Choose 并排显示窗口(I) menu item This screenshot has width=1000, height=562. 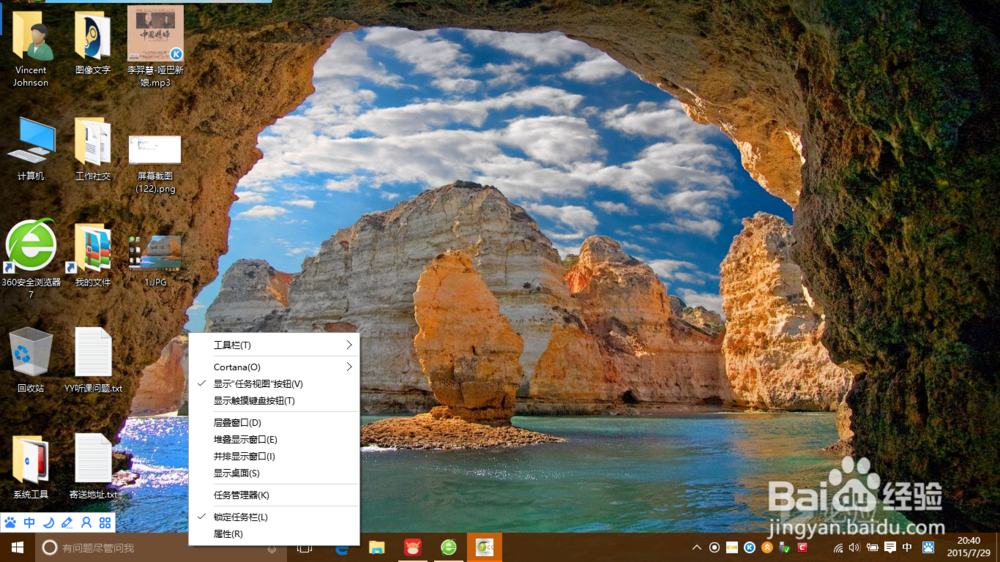click(x=274, y=456)
